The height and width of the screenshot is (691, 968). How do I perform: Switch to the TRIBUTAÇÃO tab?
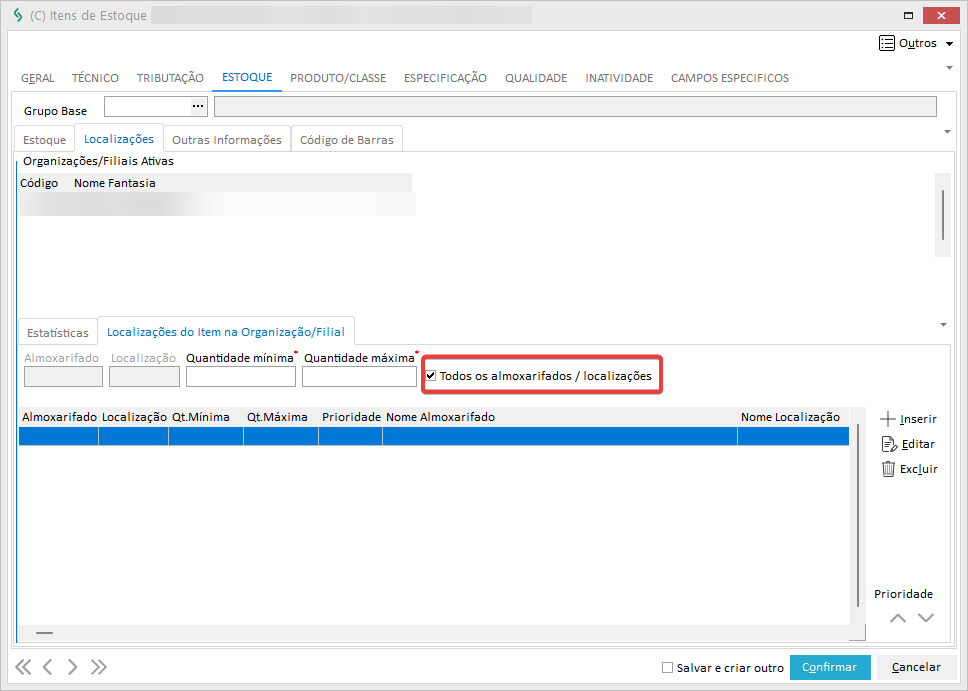[x=170, y=78]
